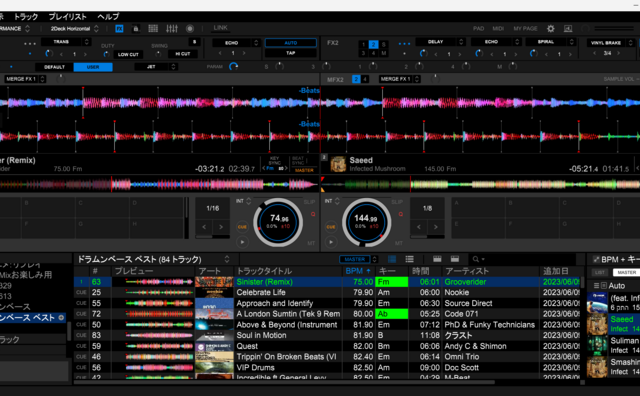Switch browser to artwork grid view icon
Viewport: 640px width, 396px height.
coord(392,259)
